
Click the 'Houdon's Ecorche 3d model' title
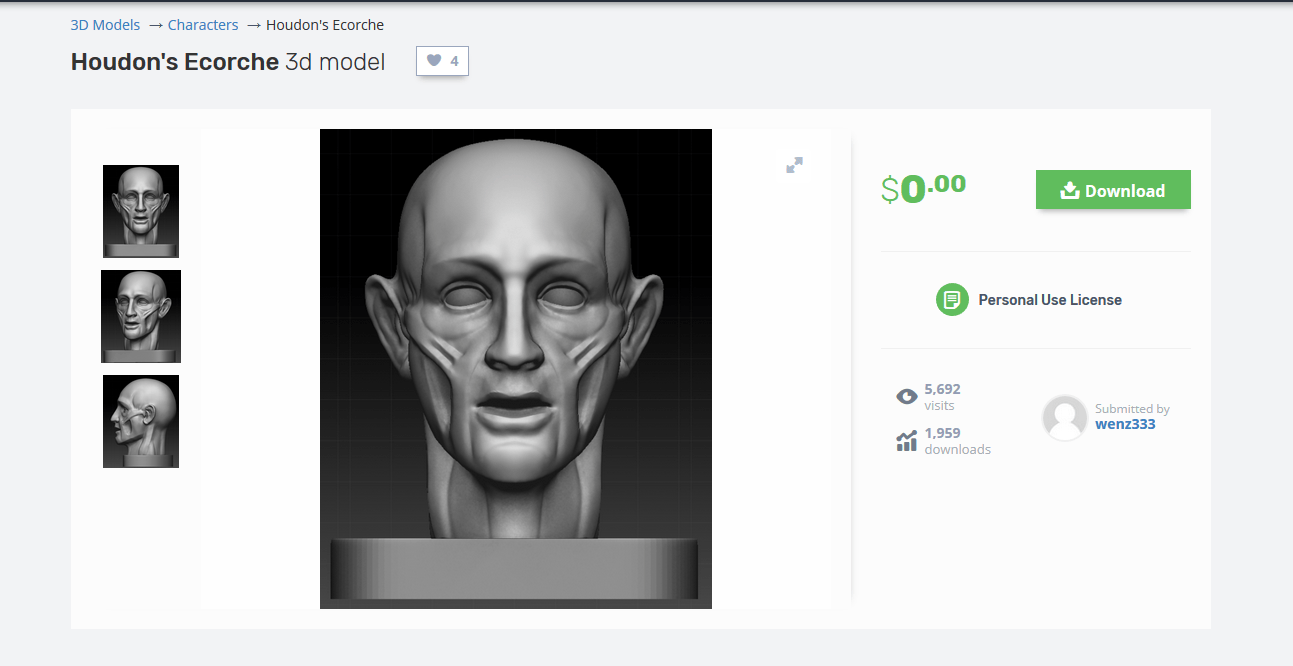[228, 62]
